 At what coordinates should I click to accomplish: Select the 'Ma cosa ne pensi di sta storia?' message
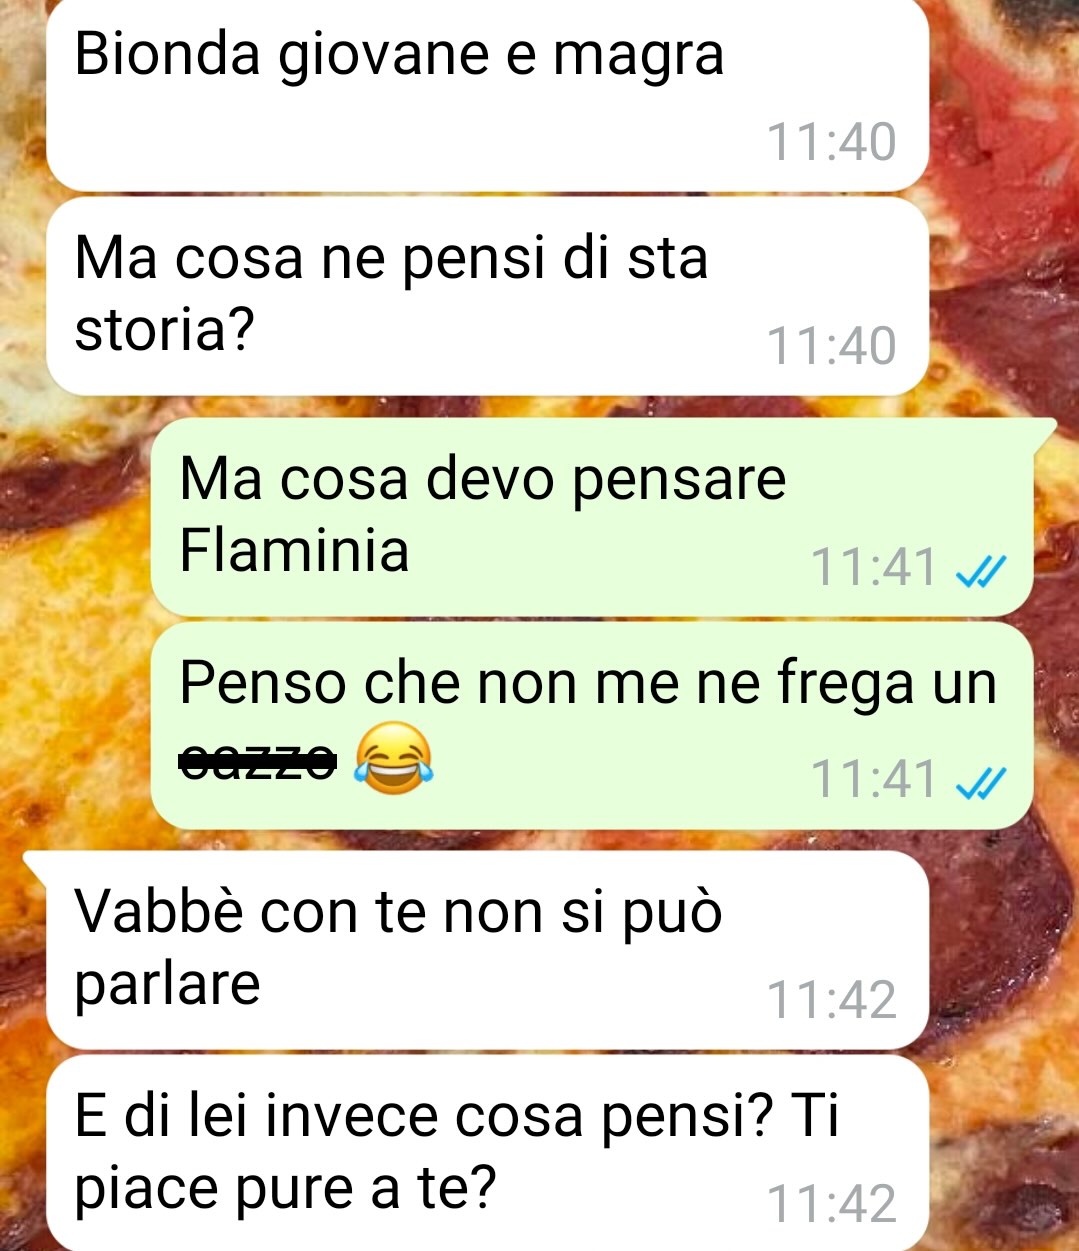coord(488,296)
